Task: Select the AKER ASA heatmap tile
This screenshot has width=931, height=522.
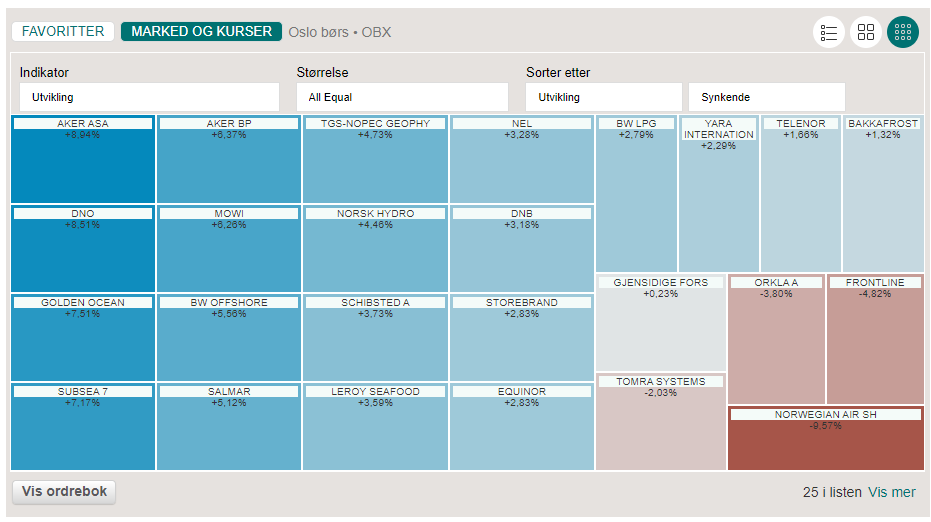Action: point(83,160)
